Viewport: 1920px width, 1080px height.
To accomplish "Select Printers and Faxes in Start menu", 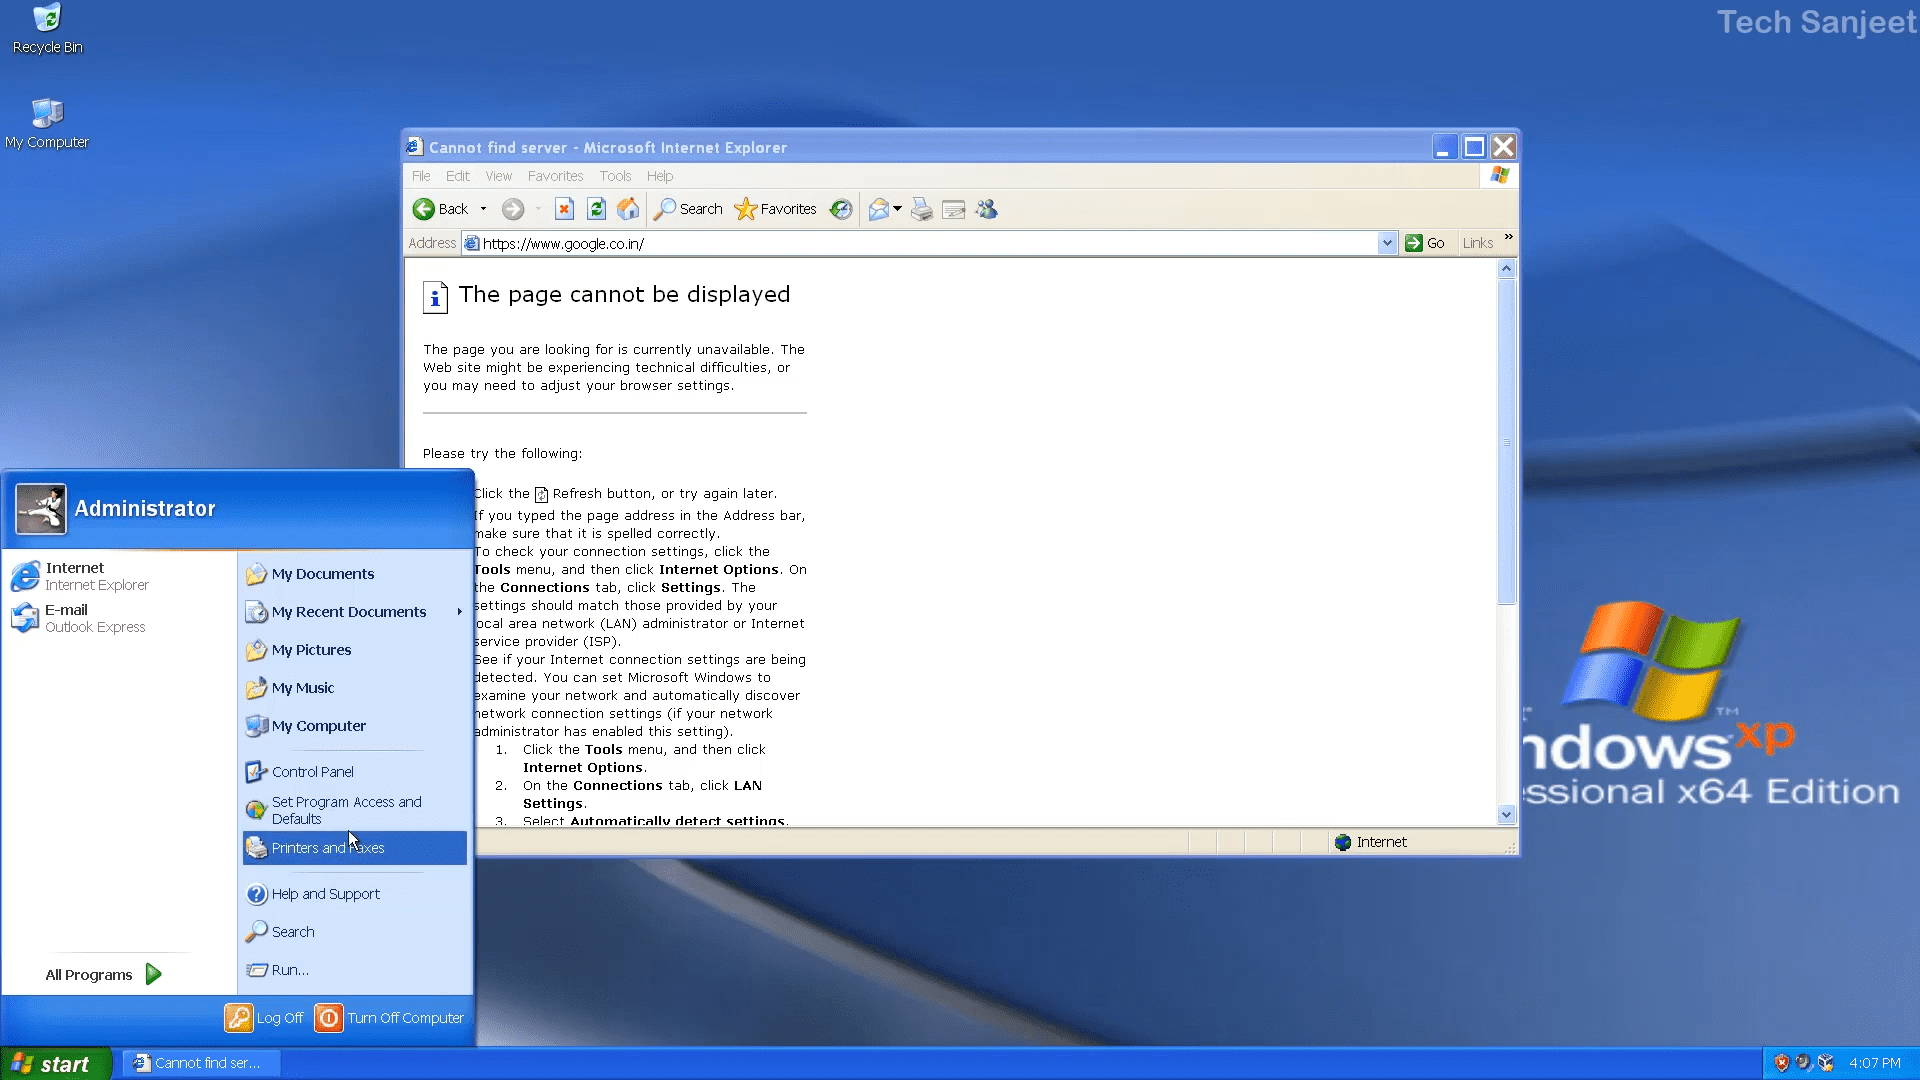I will tap(327, 847).
